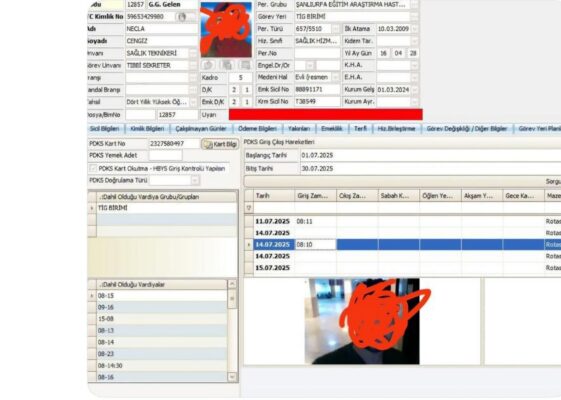Click the Başlangıç Tarihi date field

pyautogui.click(x=430, y=155)
